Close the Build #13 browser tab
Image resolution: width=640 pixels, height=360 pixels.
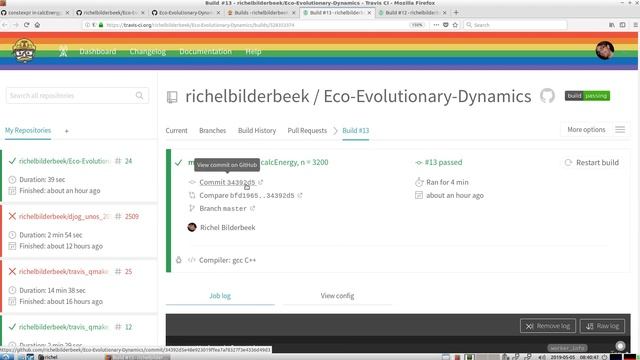click(369, 13)
